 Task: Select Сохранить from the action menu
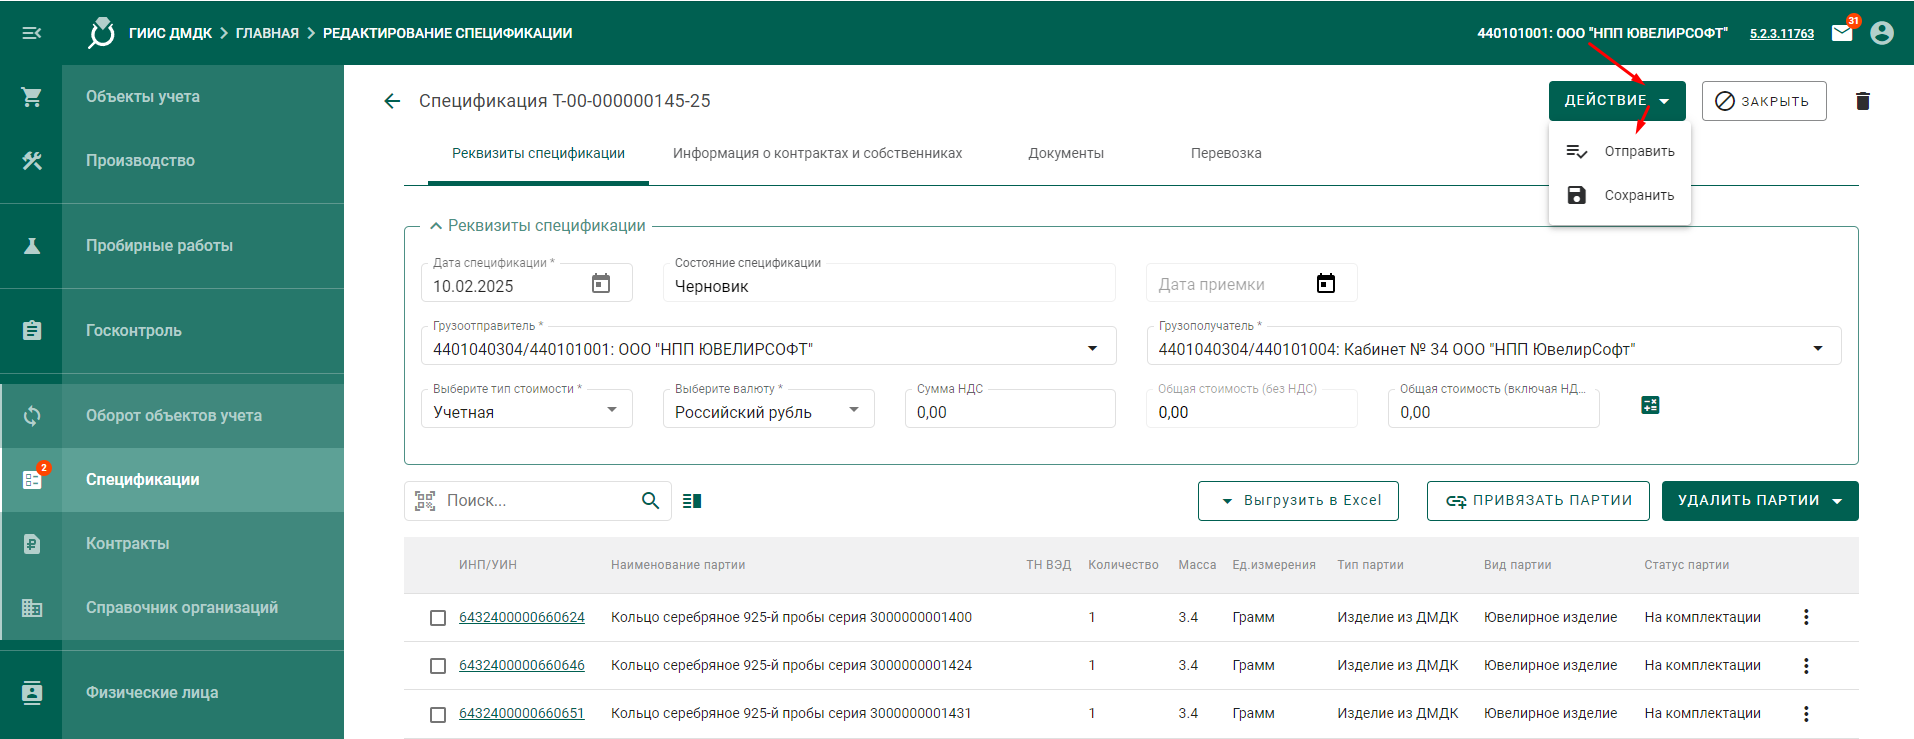[1620, 196]
